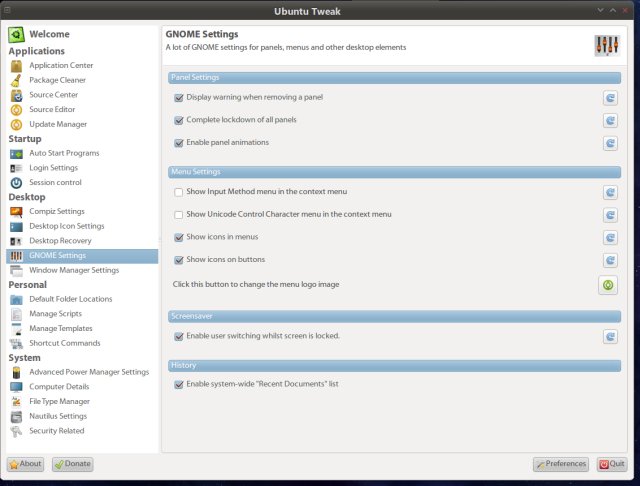Open the Welcome page
The width and height of the screenshot is (640, 486).
pos(49,34)
